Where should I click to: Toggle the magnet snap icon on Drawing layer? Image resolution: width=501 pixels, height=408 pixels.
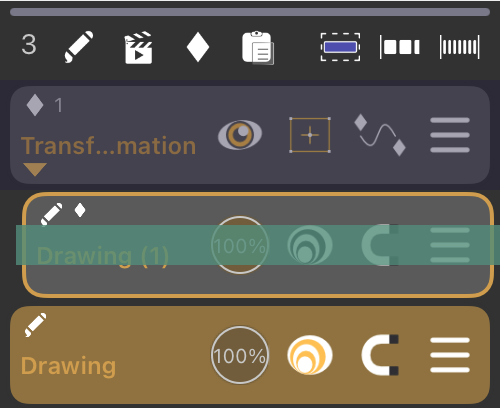click(380, 355)
